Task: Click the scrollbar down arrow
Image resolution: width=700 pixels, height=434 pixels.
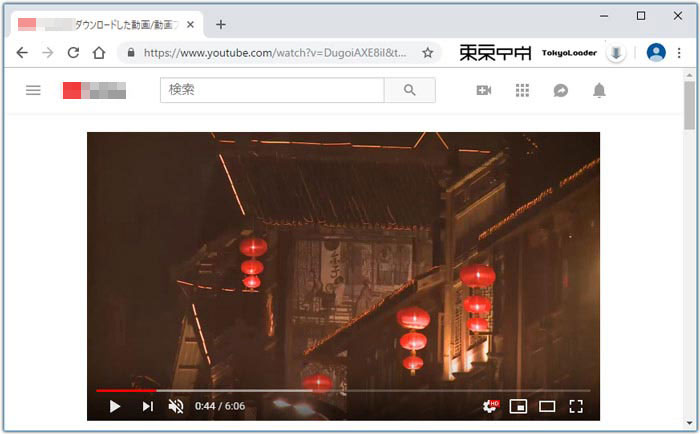Action: [690, 423]
